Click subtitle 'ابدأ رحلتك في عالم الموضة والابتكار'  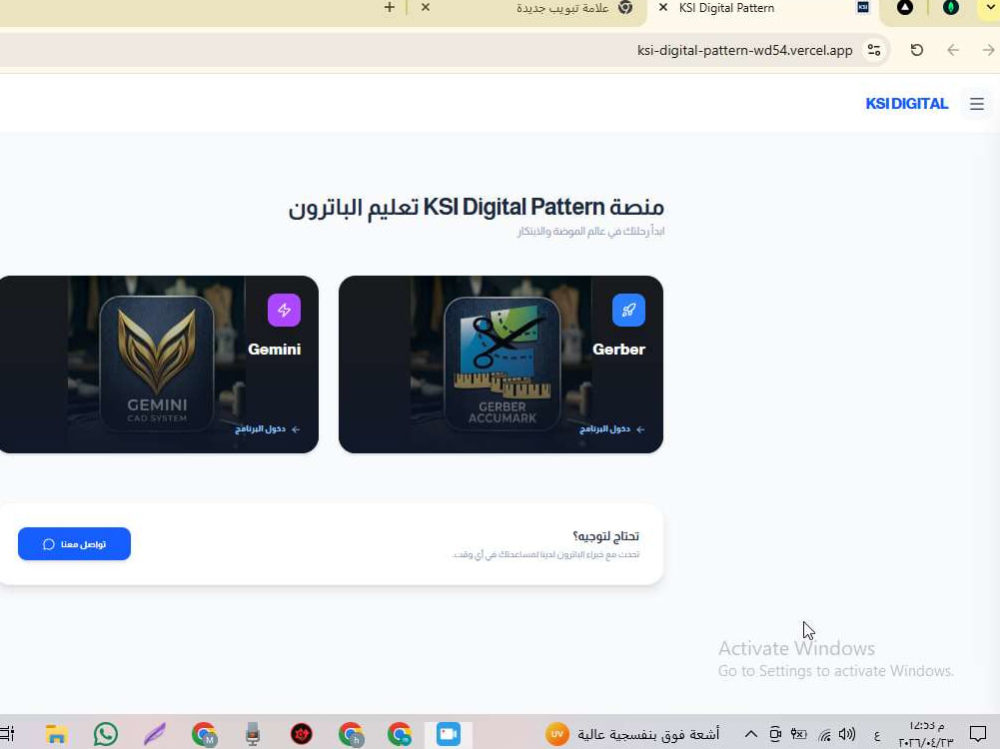coord(591,231)
